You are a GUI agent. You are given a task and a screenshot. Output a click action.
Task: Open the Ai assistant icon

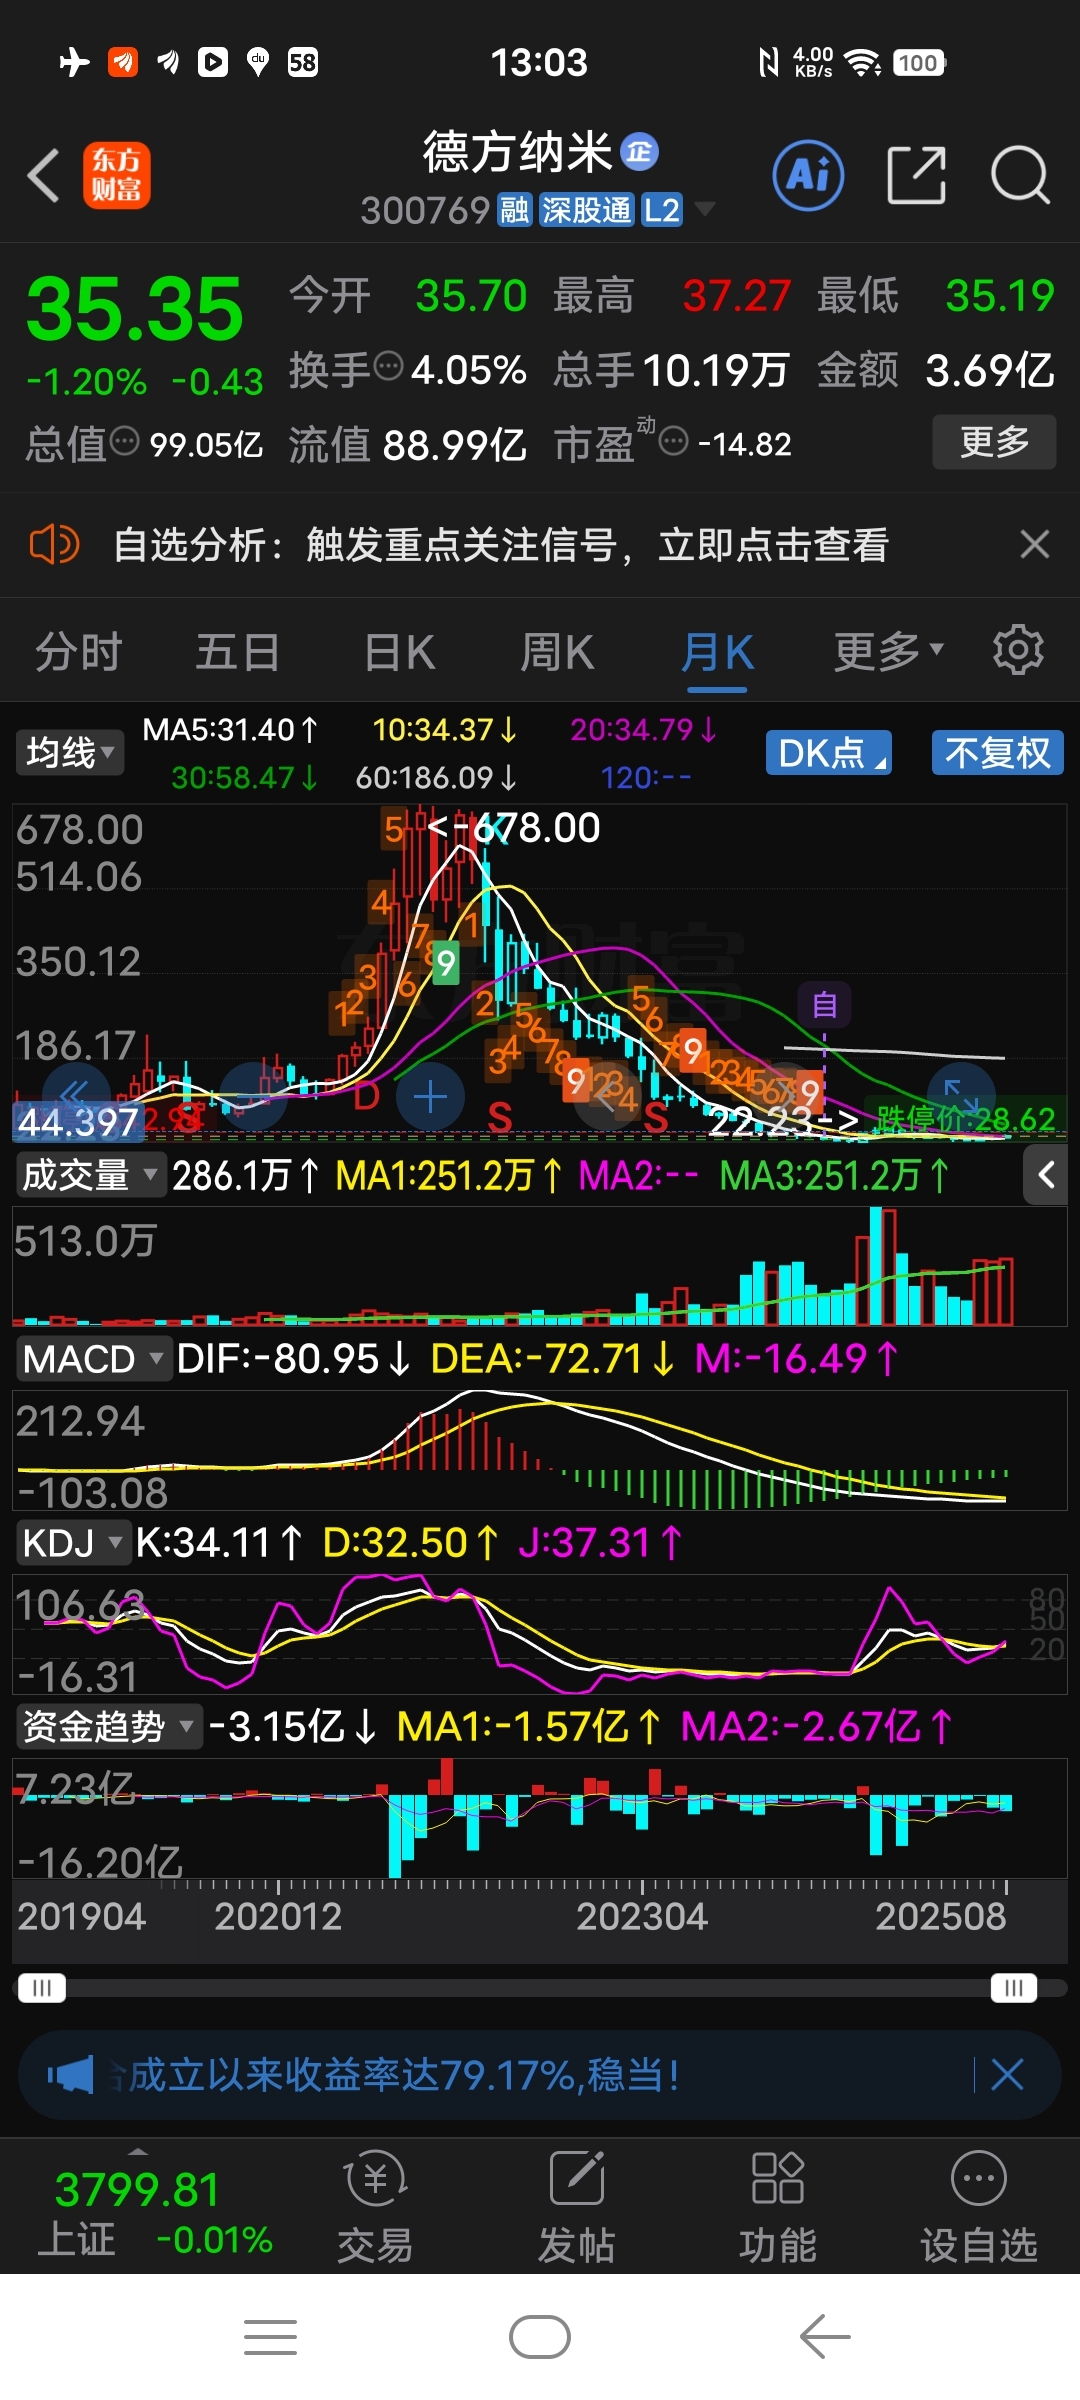808,176
